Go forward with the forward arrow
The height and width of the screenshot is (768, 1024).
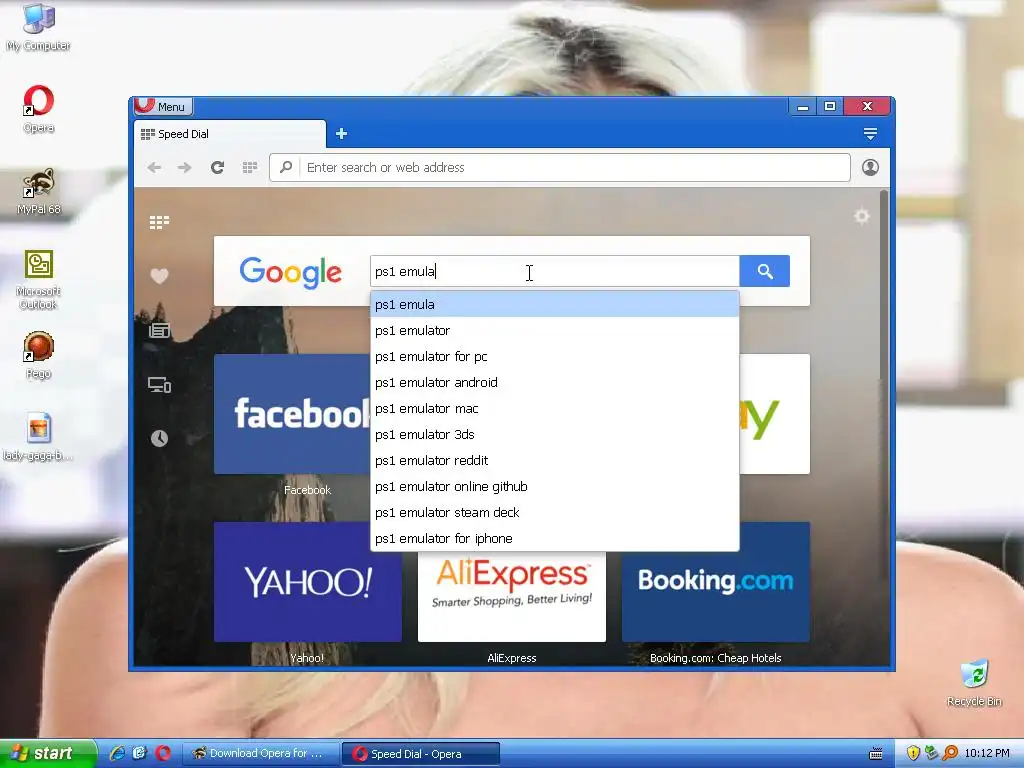(185, 168)
